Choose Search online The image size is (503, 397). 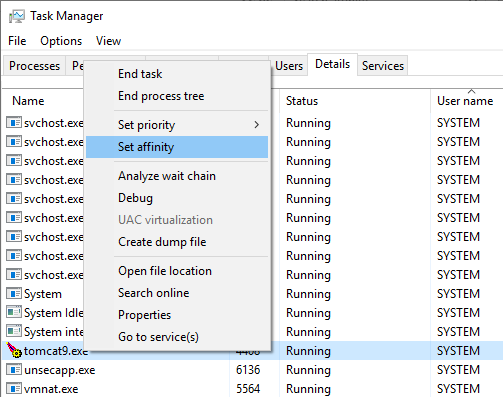pos(177,293)
